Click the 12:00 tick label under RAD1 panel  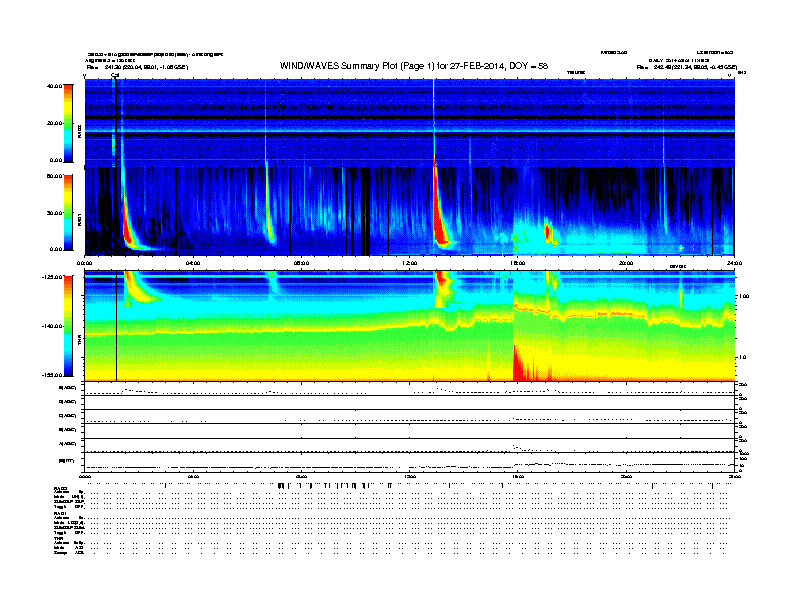pyautogui.click(x=410, y=263)
